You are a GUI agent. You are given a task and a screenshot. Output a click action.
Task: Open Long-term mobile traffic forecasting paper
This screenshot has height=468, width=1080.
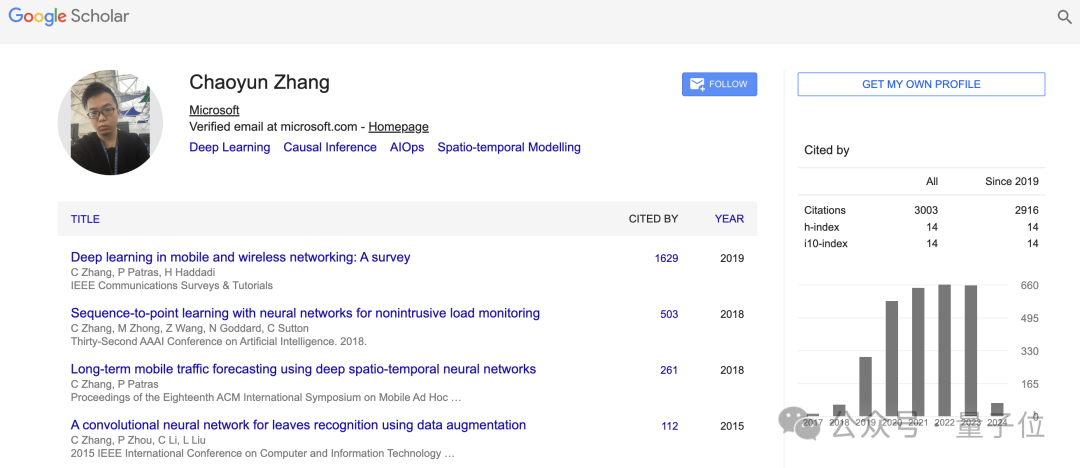pos(303,369)
